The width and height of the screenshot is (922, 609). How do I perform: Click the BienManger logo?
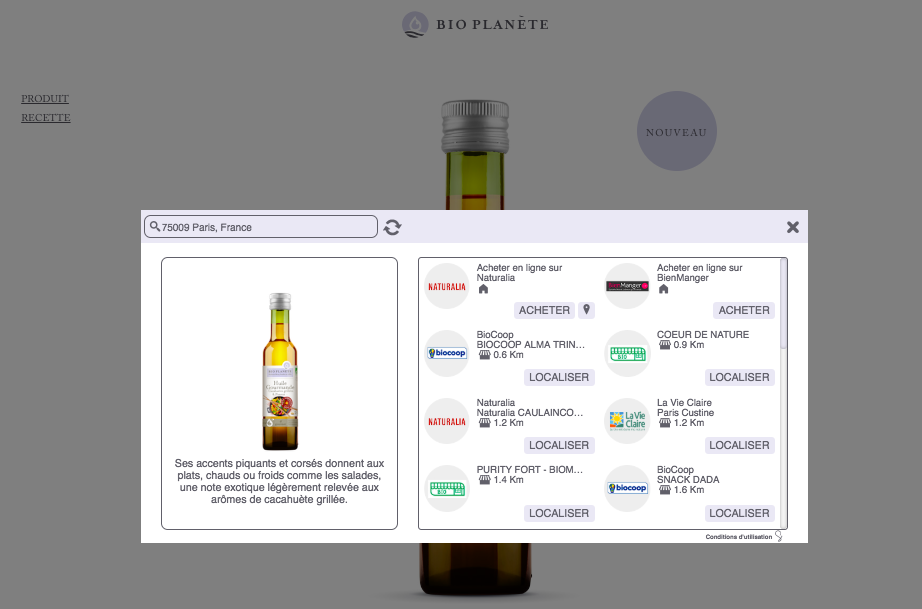pyautogui.click(x=627, y=286)
